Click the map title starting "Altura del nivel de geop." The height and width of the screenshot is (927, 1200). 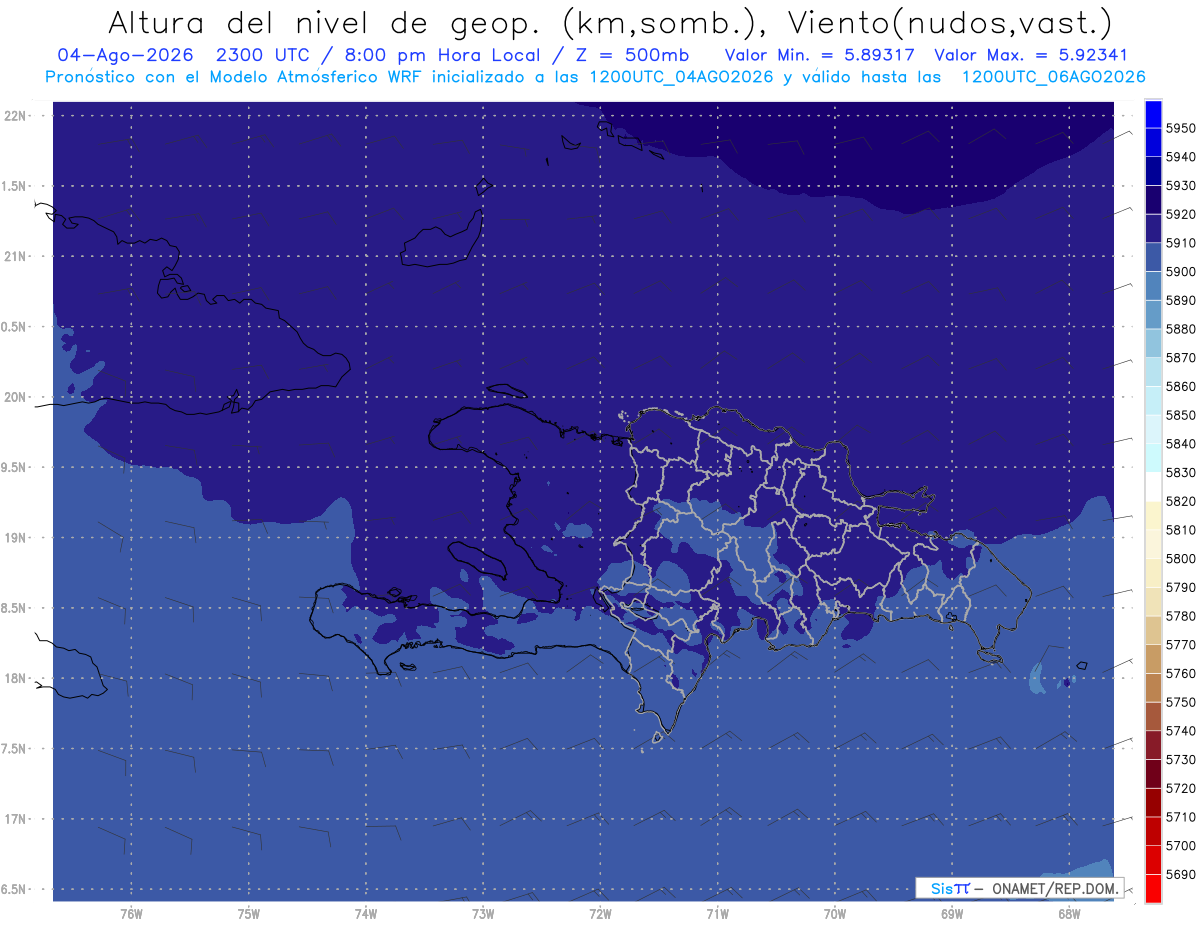(x=609, y=22)
